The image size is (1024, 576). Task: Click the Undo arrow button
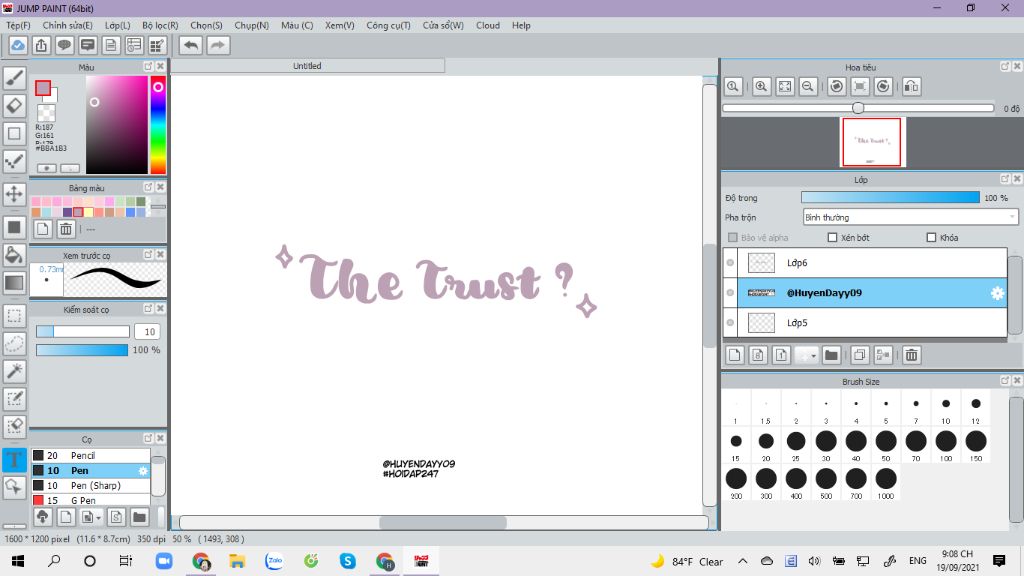pyautogui.click(x=191, y=45)
